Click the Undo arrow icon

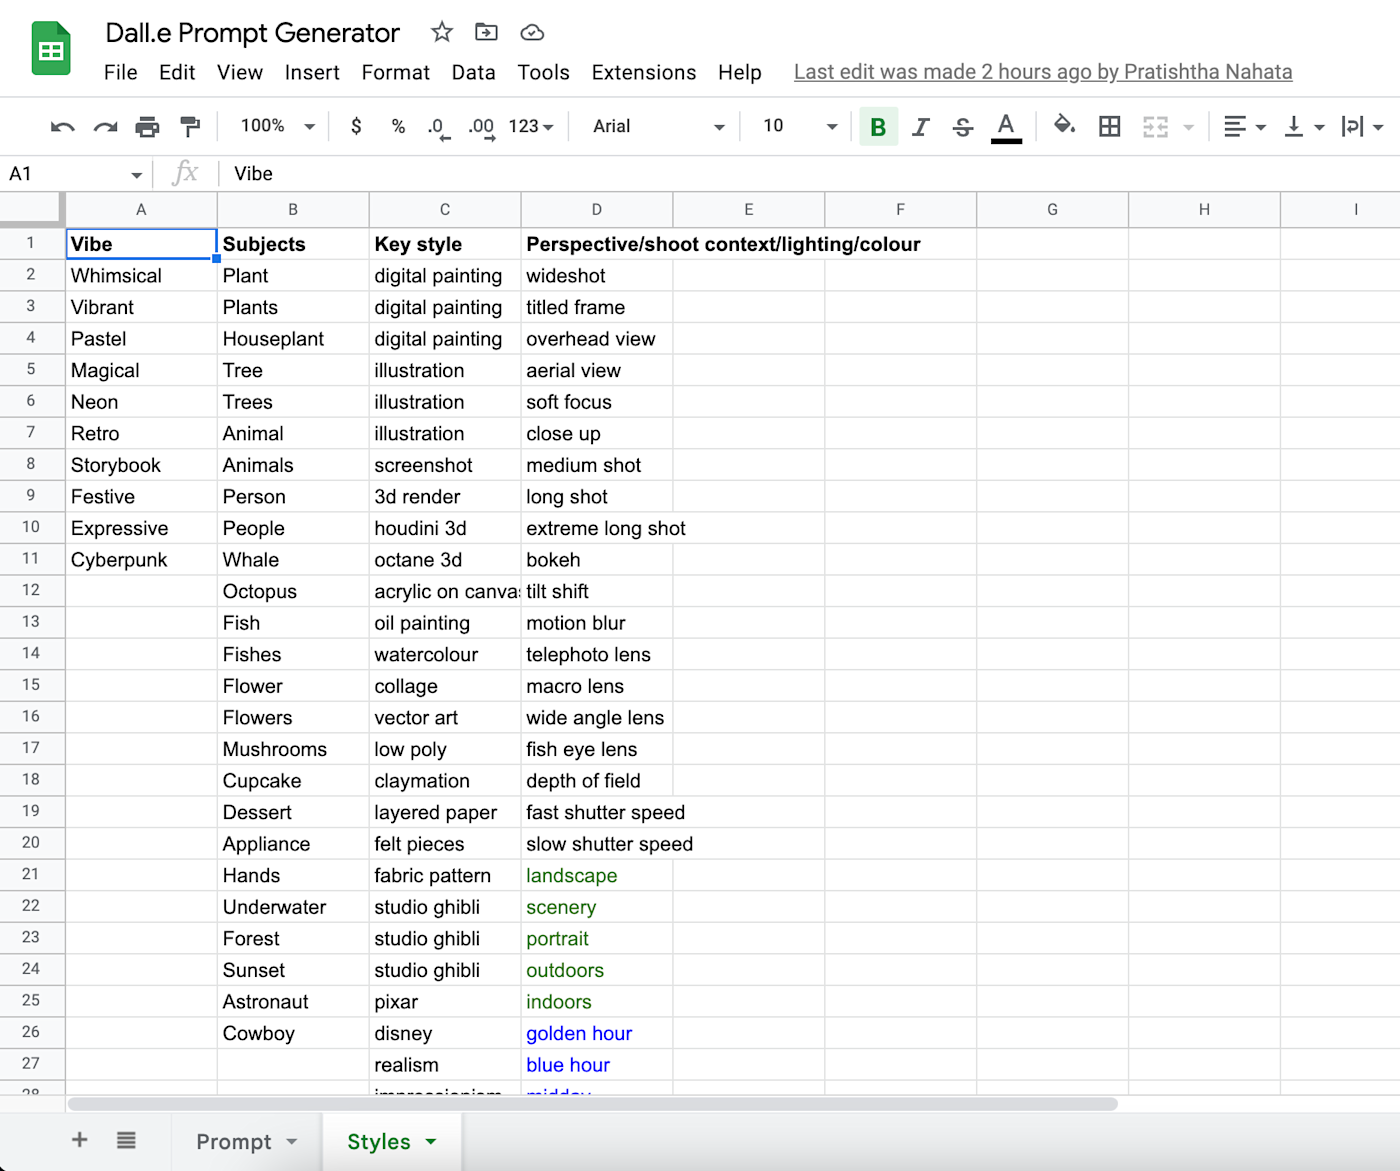[x=62, y=127]
